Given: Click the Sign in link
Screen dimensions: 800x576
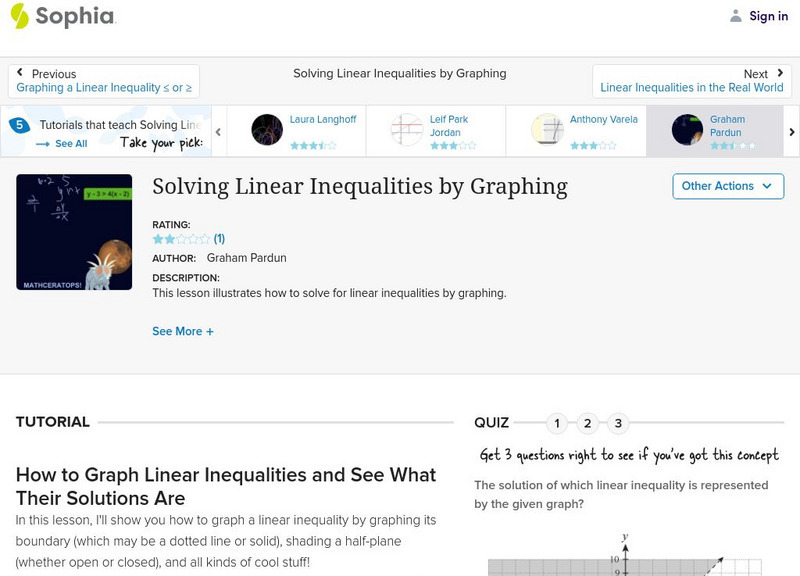Looking at the screenshot, I should [768, 16].
